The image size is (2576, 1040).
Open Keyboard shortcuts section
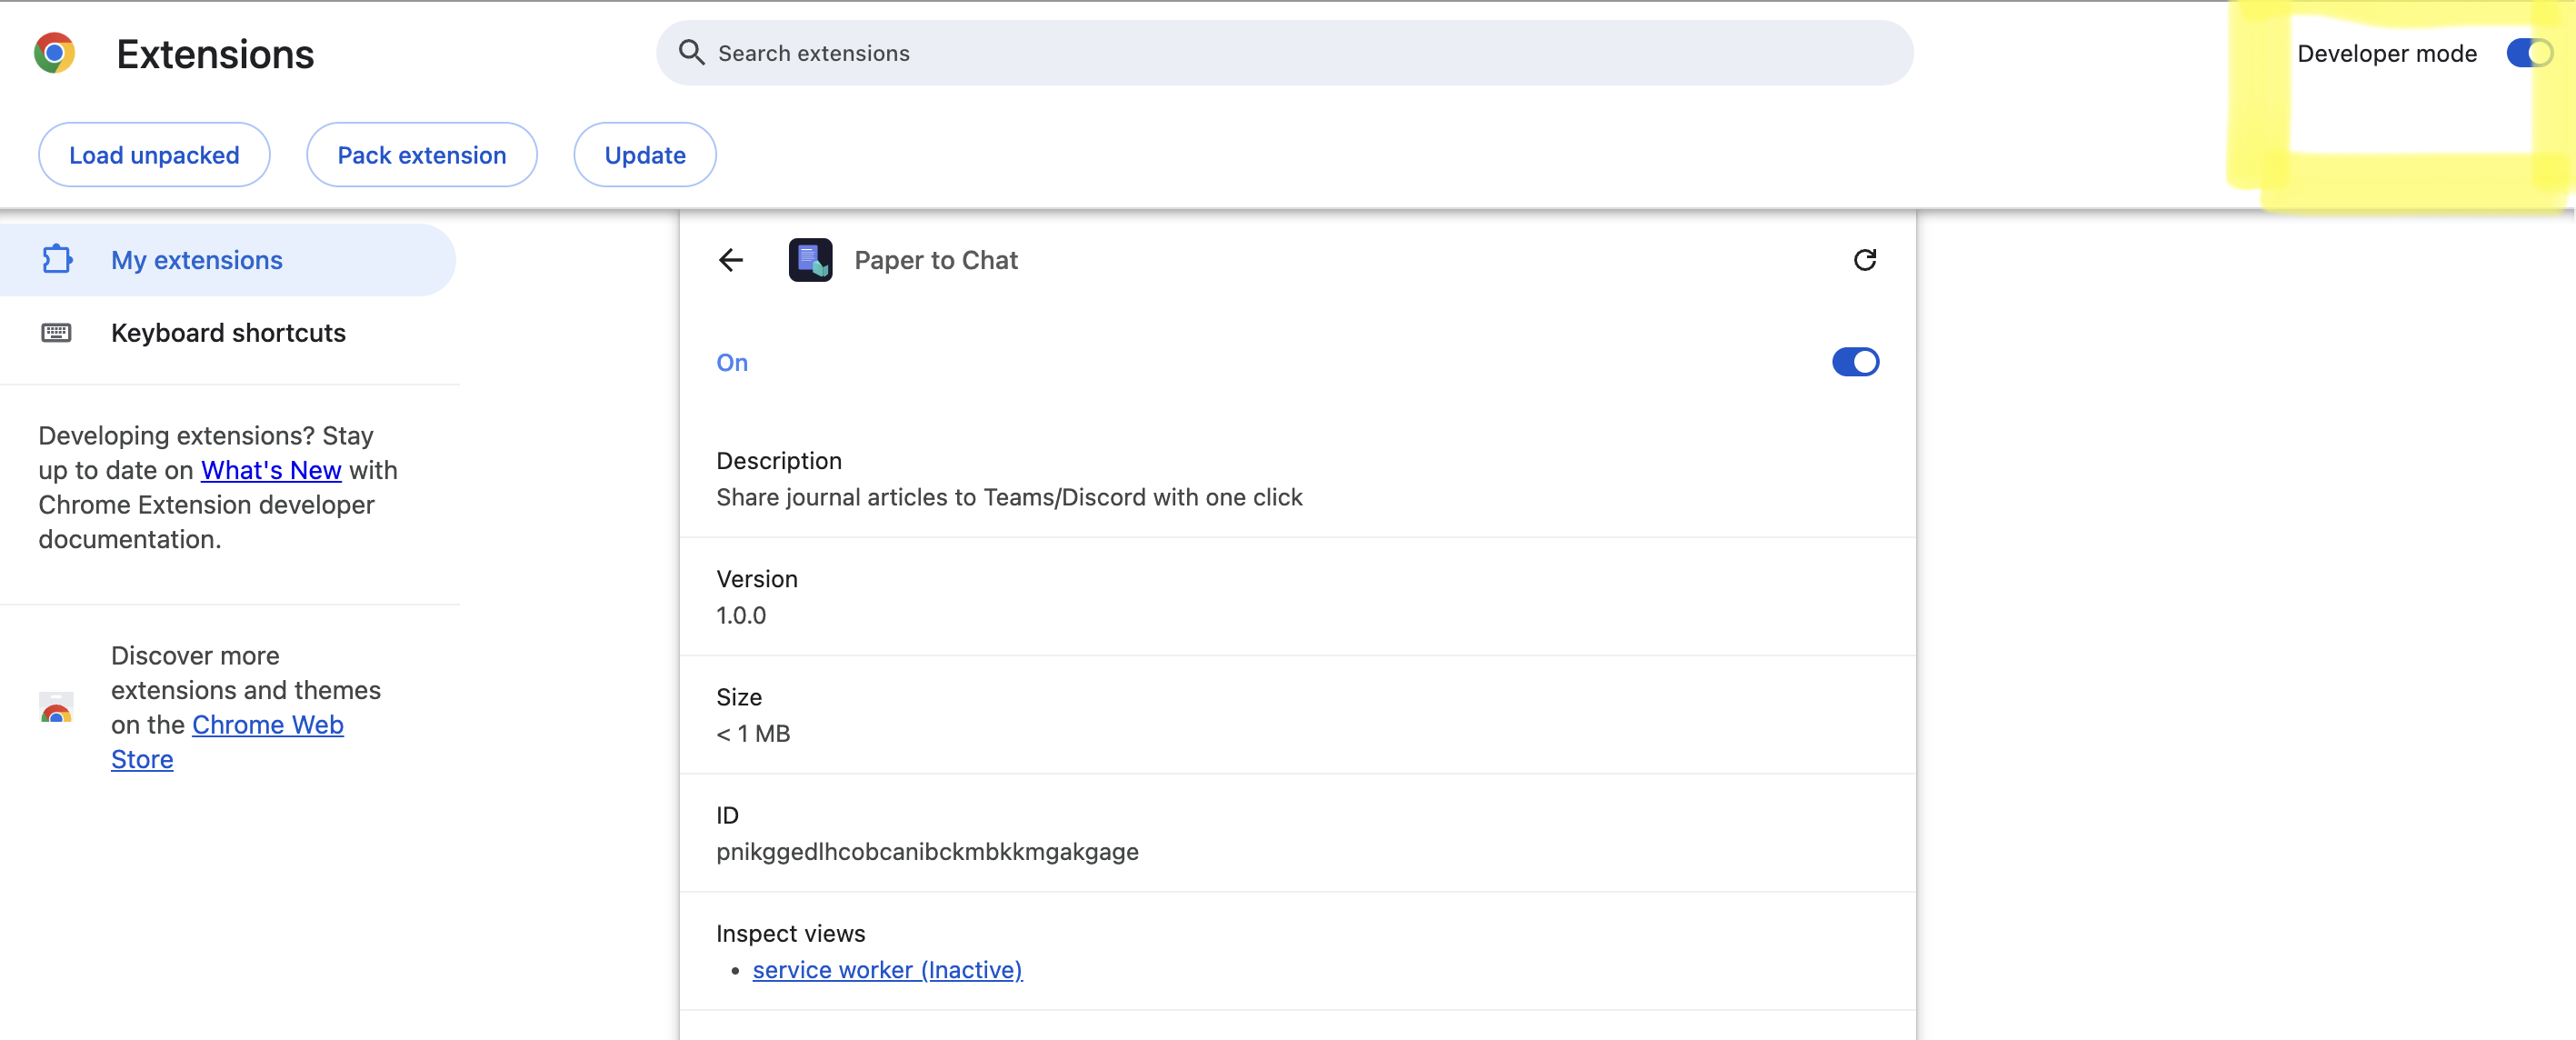(228, 332)
